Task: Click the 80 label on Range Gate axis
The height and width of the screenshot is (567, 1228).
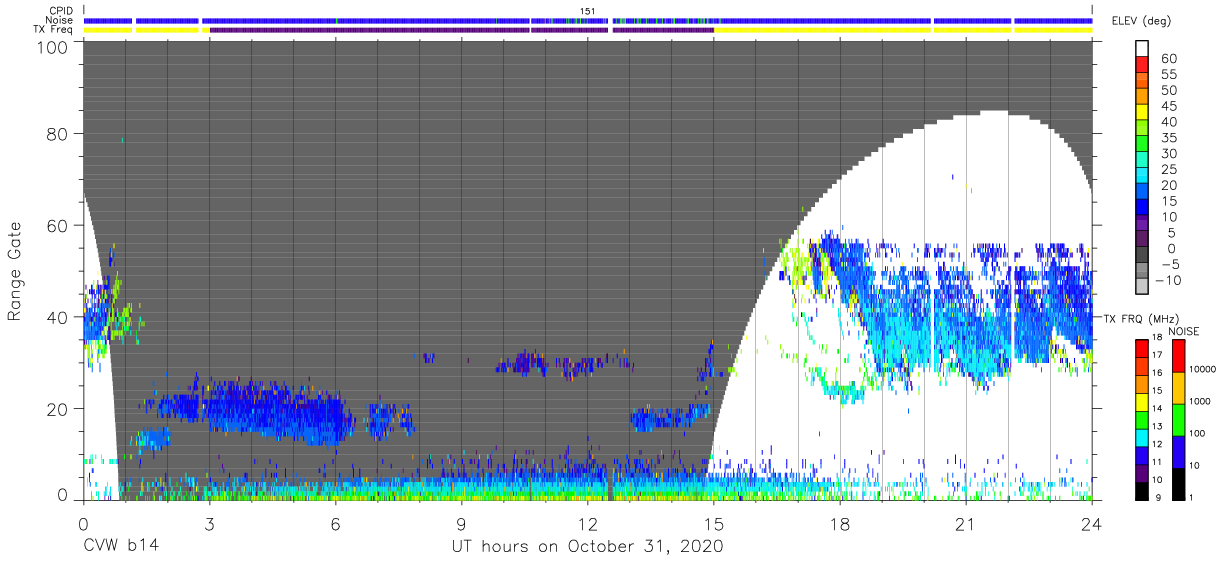Action: [x=58, y=135]
